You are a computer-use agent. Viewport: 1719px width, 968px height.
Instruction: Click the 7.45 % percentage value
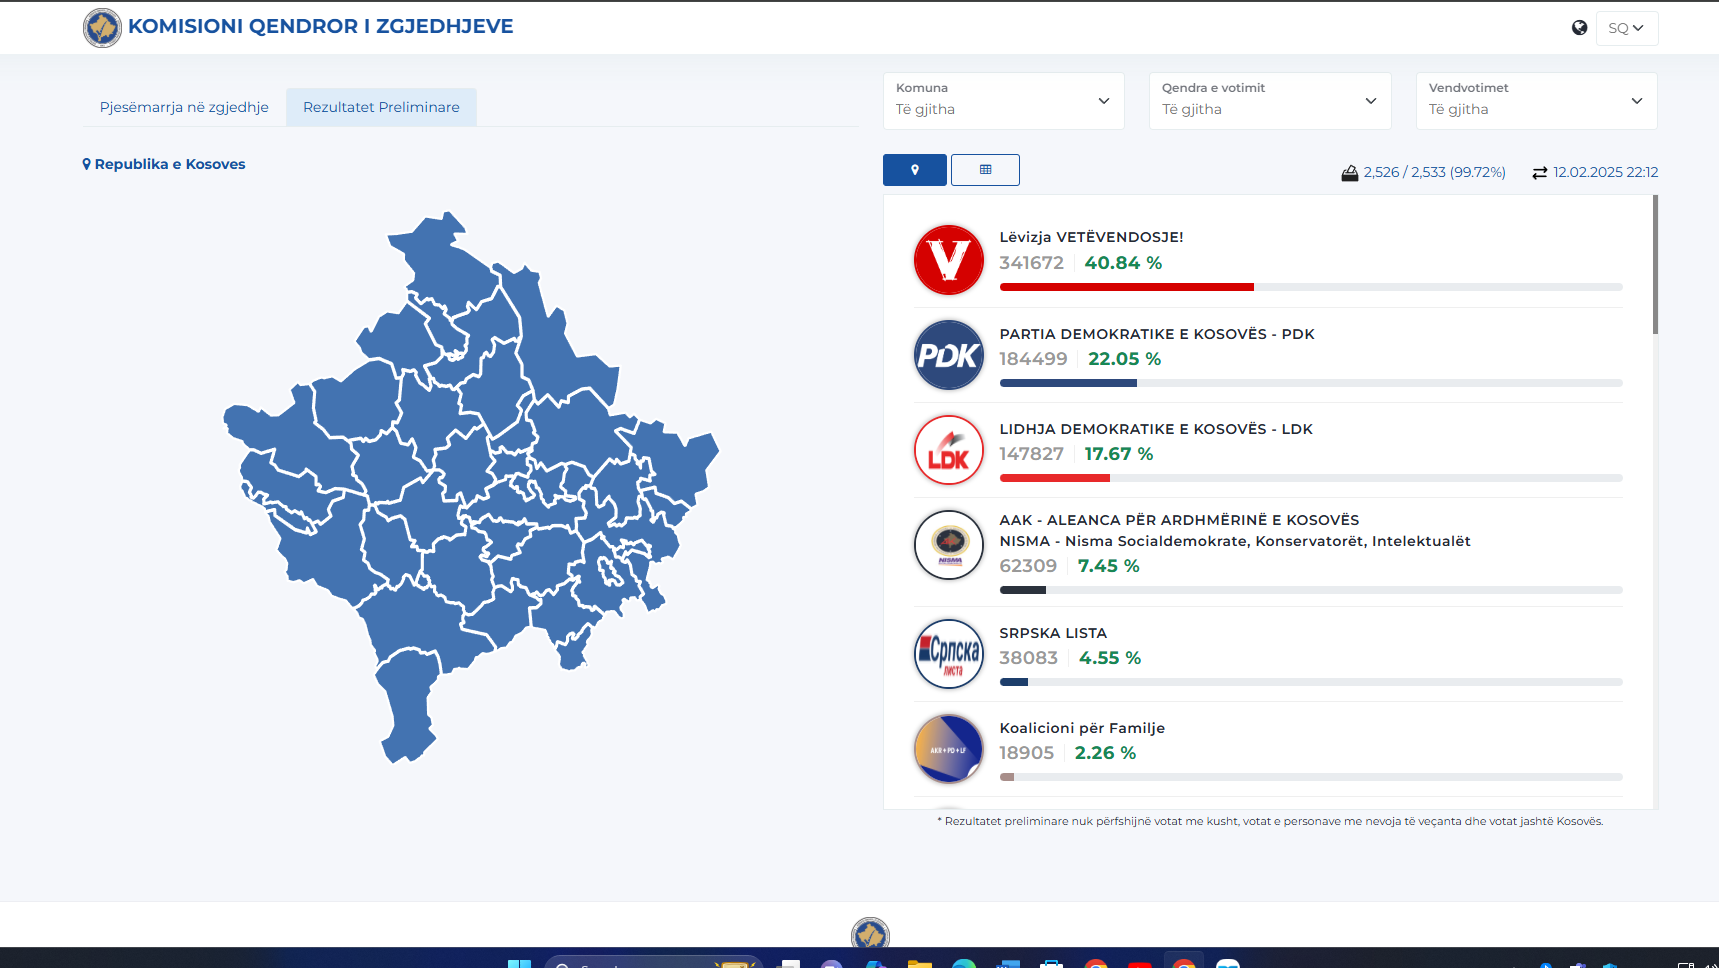click(1108, 566)
